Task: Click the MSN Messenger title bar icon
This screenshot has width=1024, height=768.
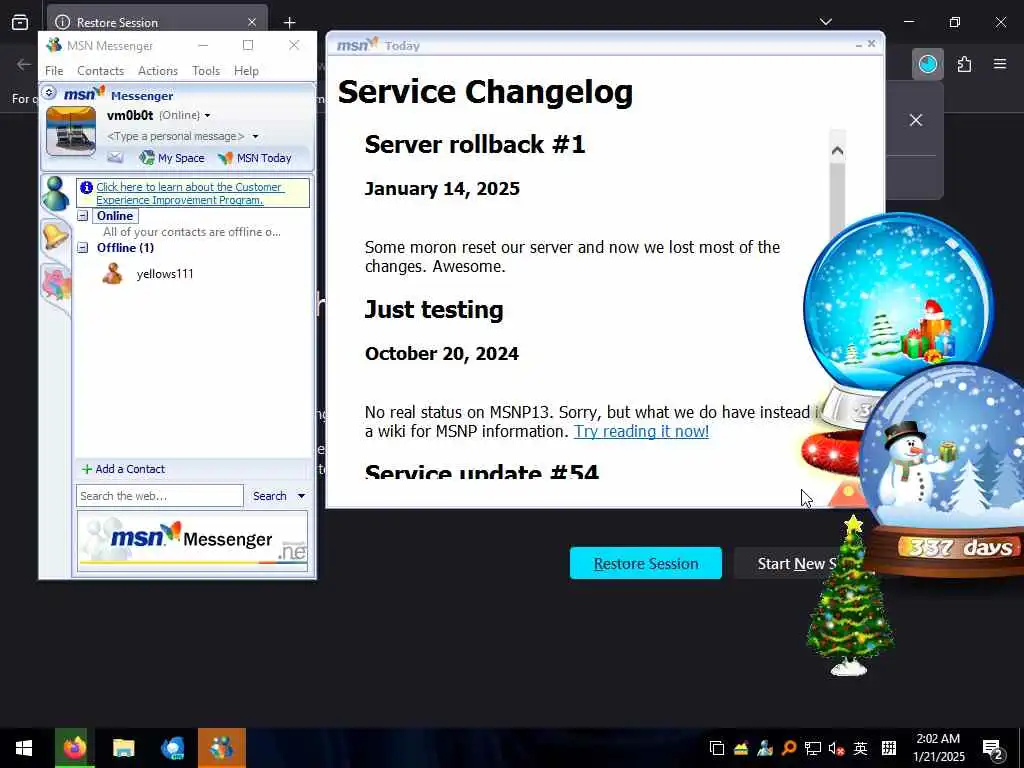Action: [54, 45]
